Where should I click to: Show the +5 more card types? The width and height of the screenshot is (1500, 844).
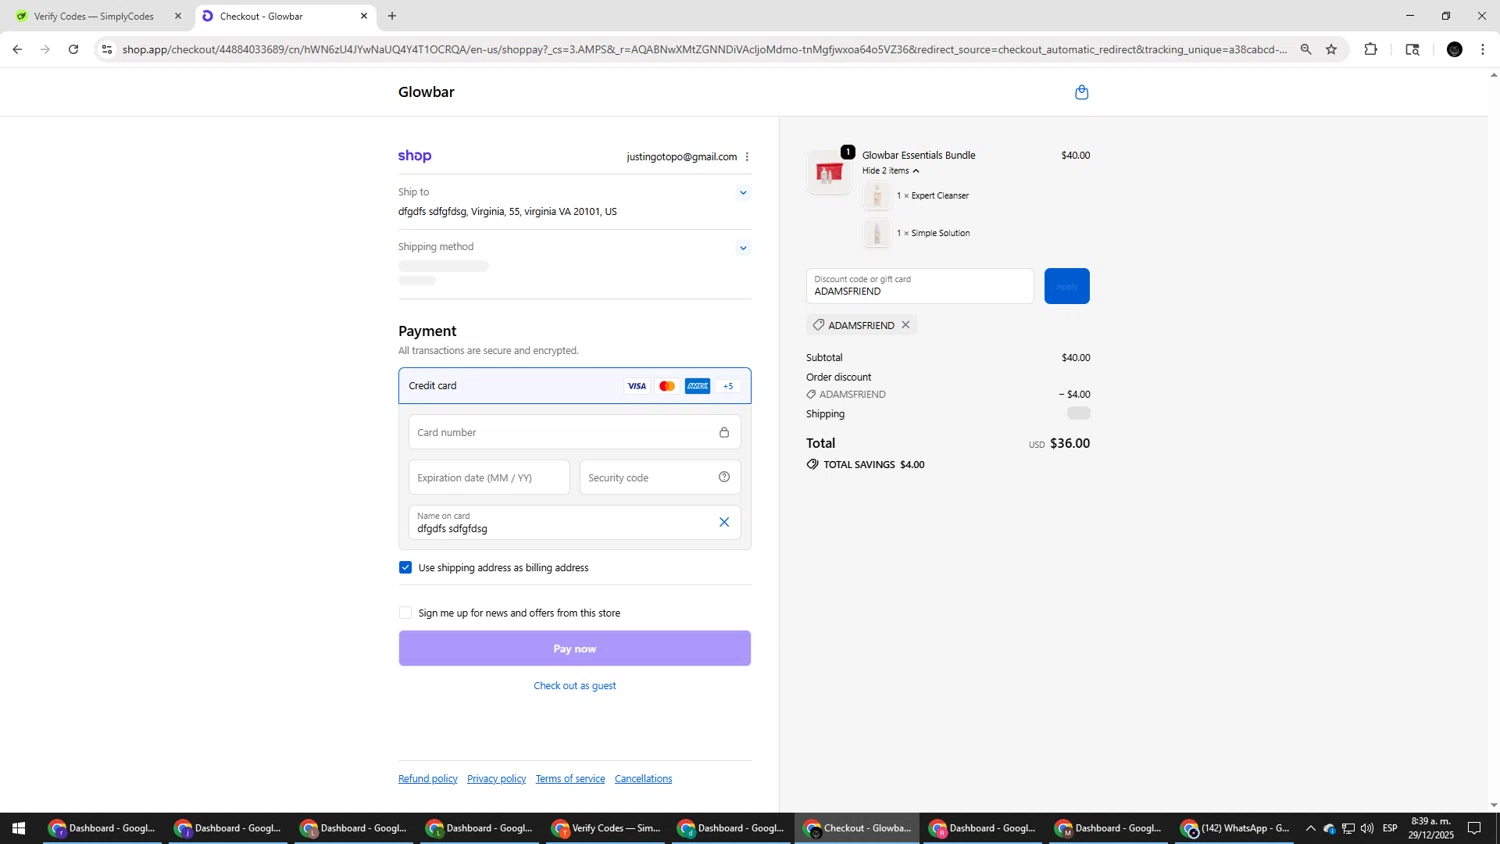tap(728, 386)
